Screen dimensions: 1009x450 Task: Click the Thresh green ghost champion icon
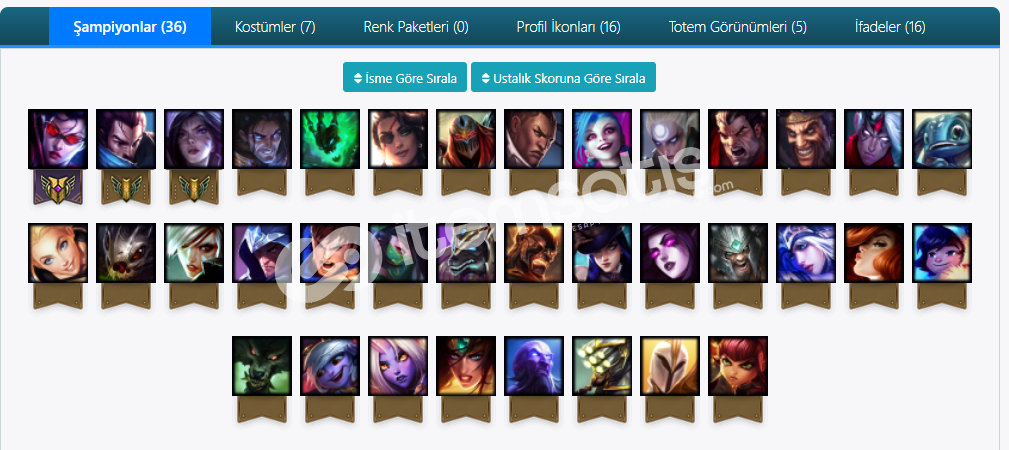330,139
